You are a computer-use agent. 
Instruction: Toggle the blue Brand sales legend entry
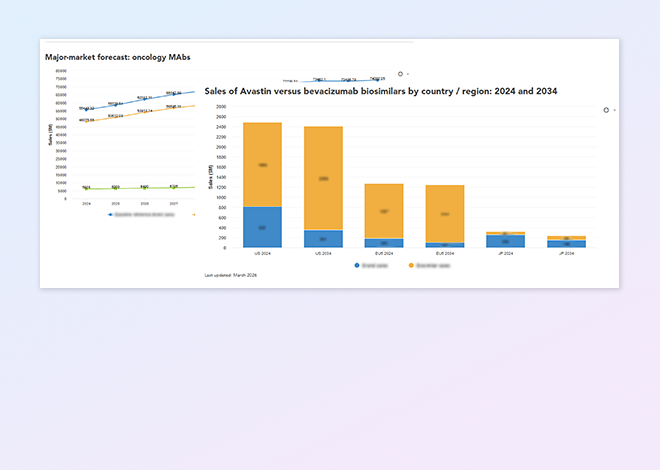pyautogui.click(x=371, y=266)
